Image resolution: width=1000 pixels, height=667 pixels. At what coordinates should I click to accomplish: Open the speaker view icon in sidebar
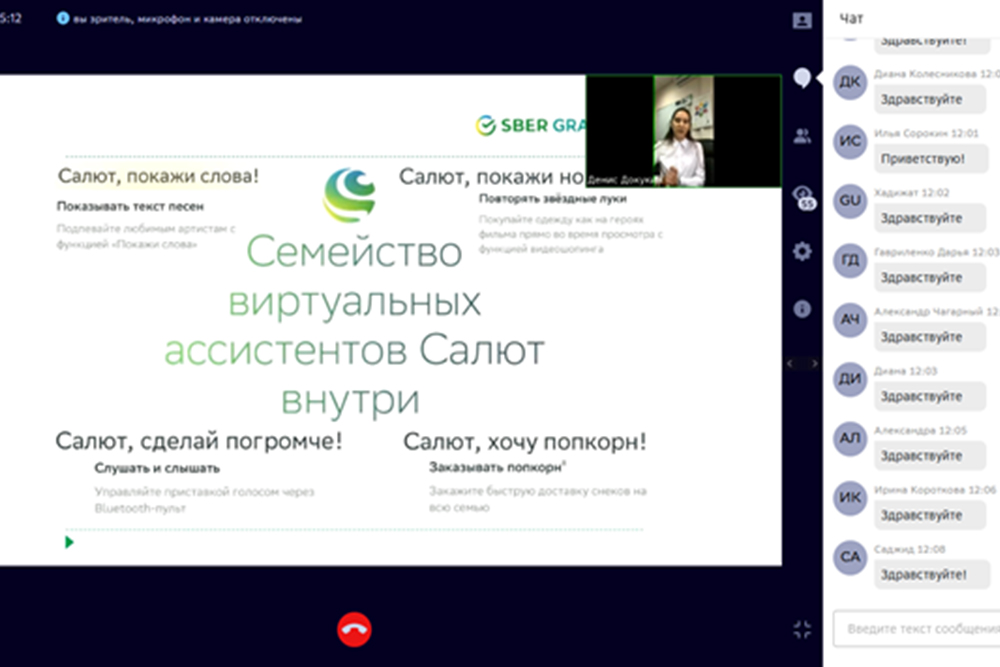(x=801, y=20)
